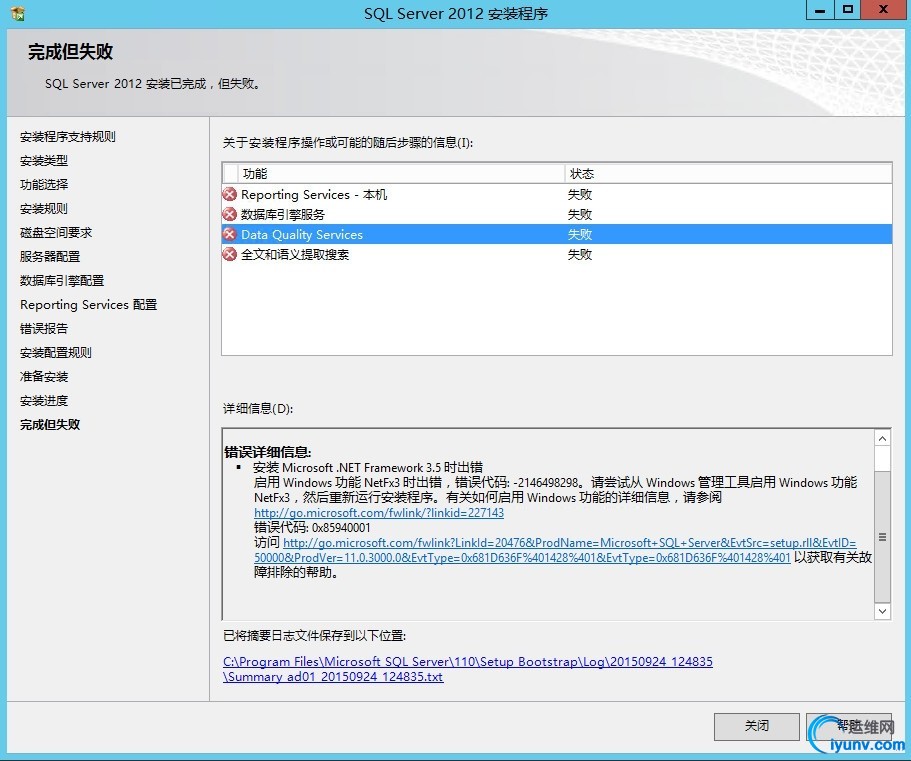Click the details box scrollbar thumb
This screenshot has height=761, width=911.
[882, 537]
